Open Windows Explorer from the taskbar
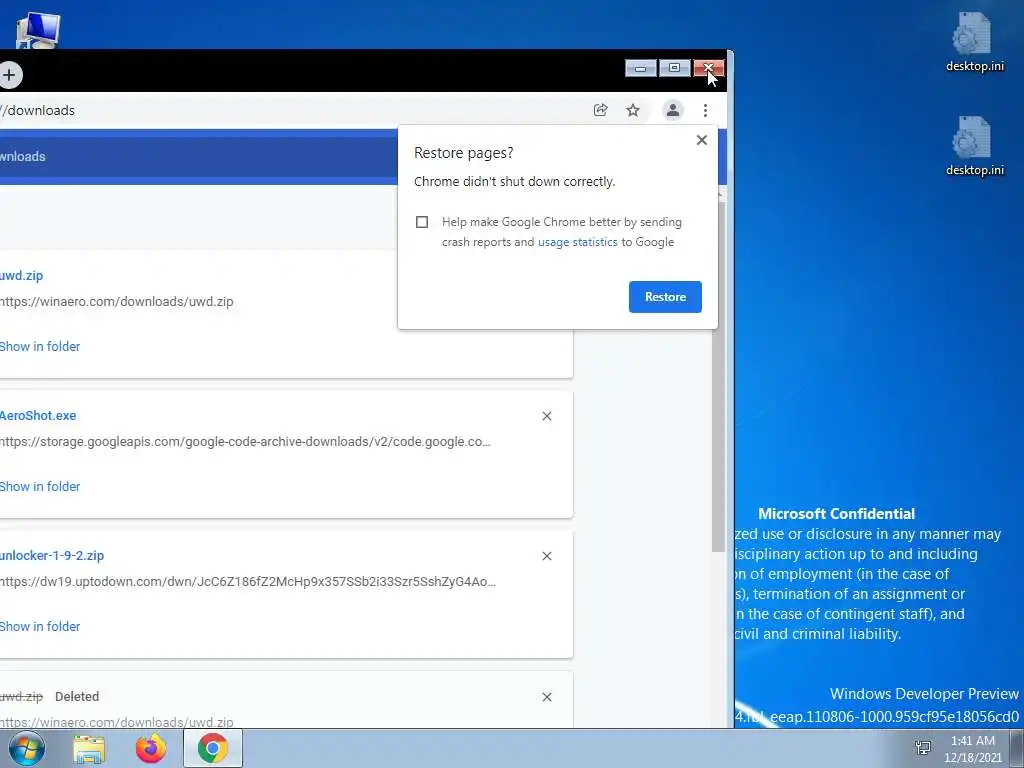This screenshot has height=768, width=1024. 89,749
